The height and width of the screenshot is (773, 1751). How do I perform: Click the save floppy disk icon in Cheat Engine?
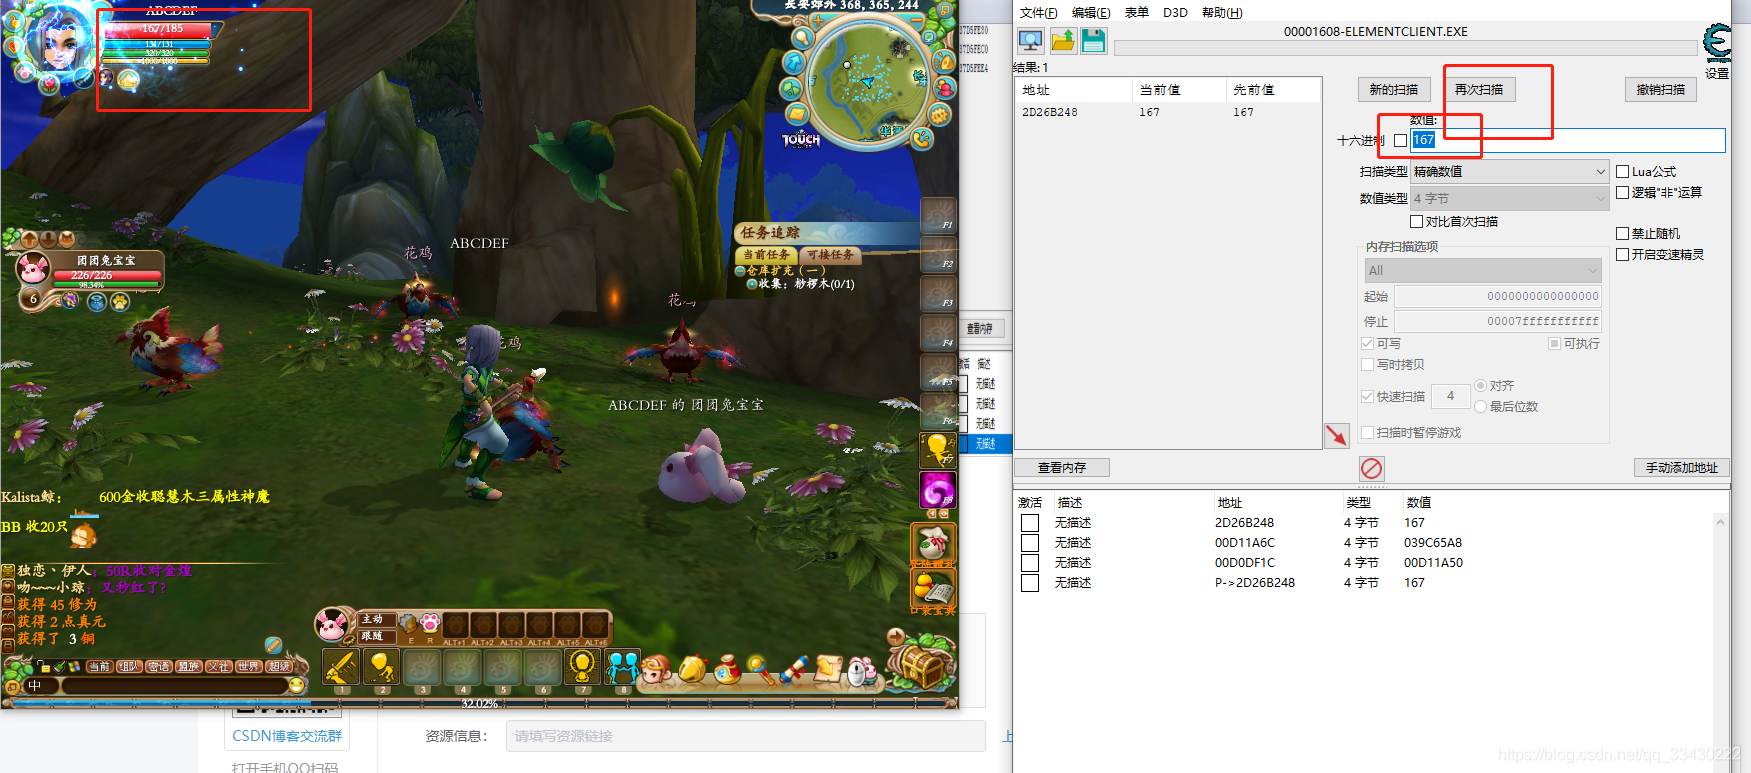point(1094,41)
